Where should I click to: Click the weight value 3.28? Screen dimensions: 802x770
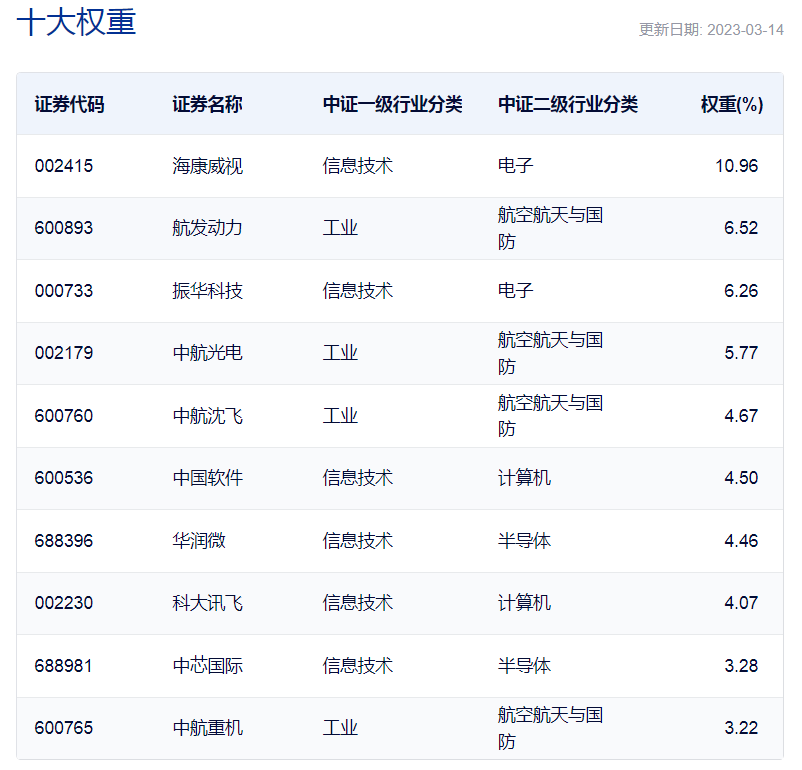coord(741,665)
